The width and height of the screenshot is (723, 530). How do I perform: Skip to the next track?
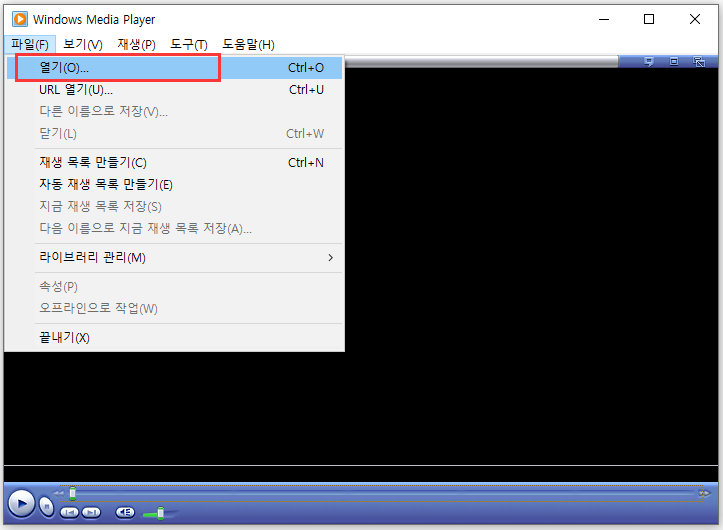[91, 512]
